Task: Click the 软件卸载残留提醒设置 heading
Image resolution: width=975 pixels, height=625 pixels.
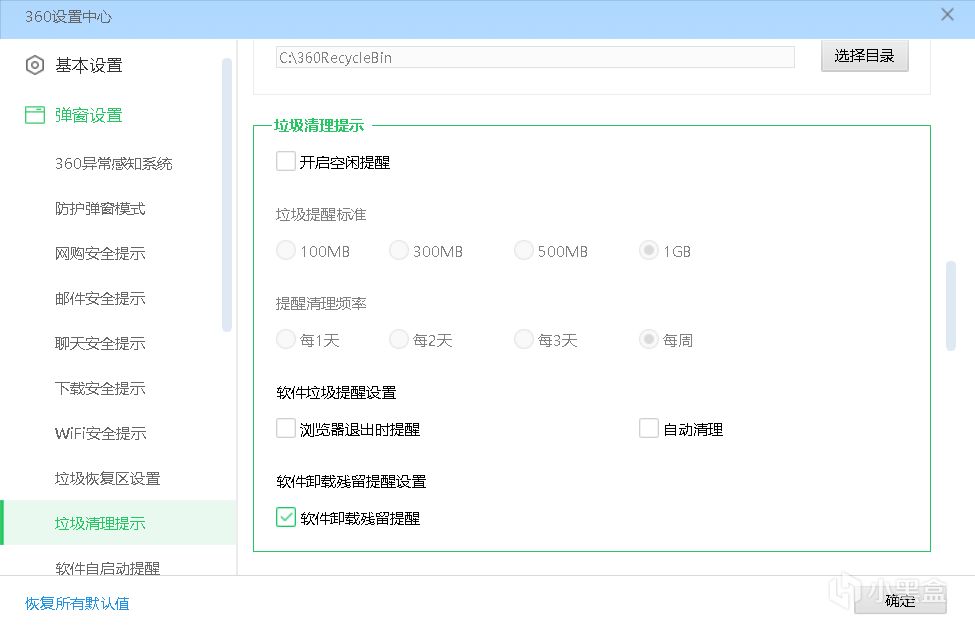Action: [351, 481]
